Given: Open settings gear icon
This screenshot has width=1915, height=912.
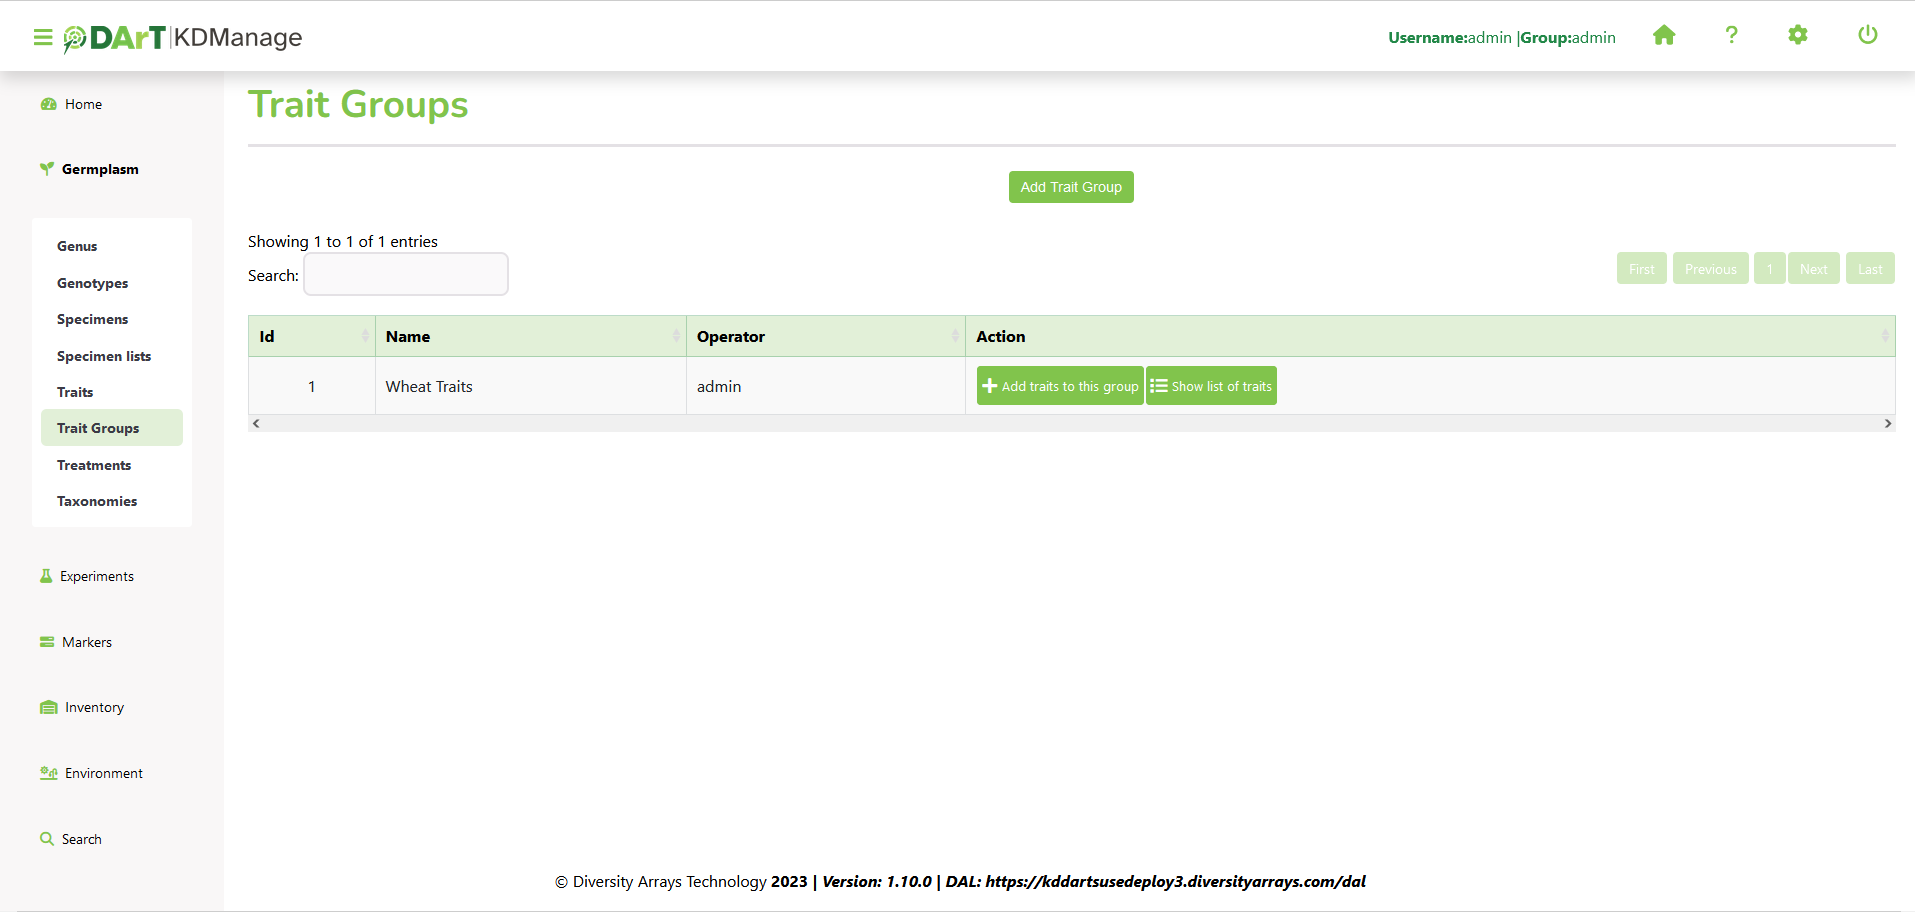Looking at the screenshot, I should [1797, 36].
